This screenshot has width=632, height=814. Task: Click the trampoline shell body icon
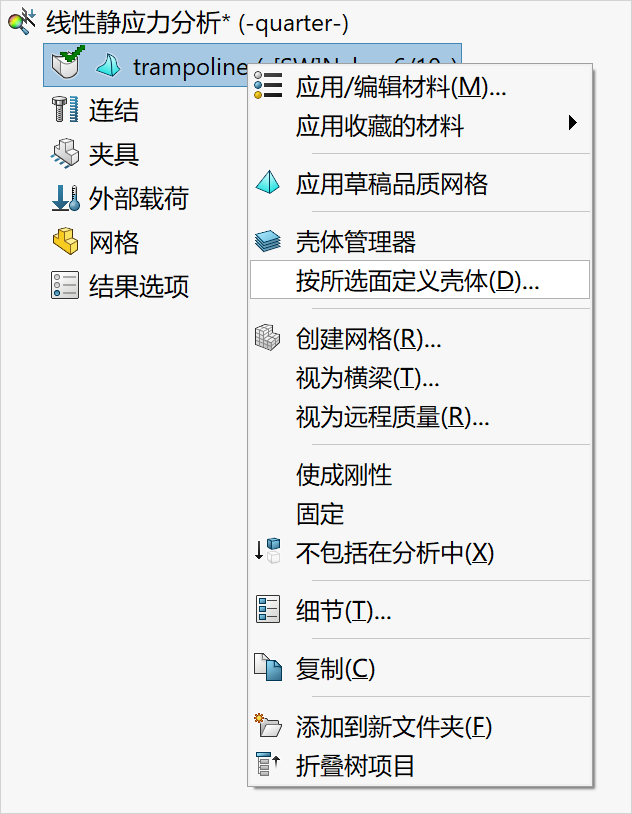[x=108, y=66]
